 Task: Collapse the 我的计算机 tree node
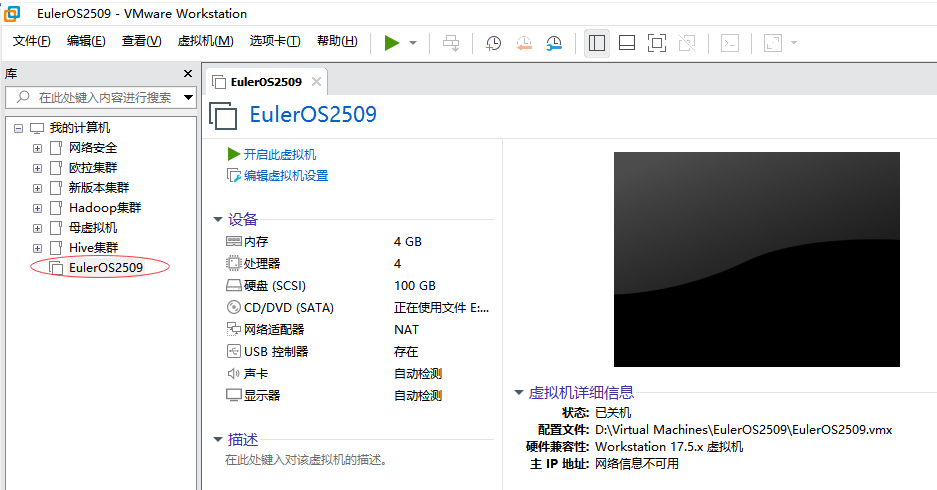[19, 128]
